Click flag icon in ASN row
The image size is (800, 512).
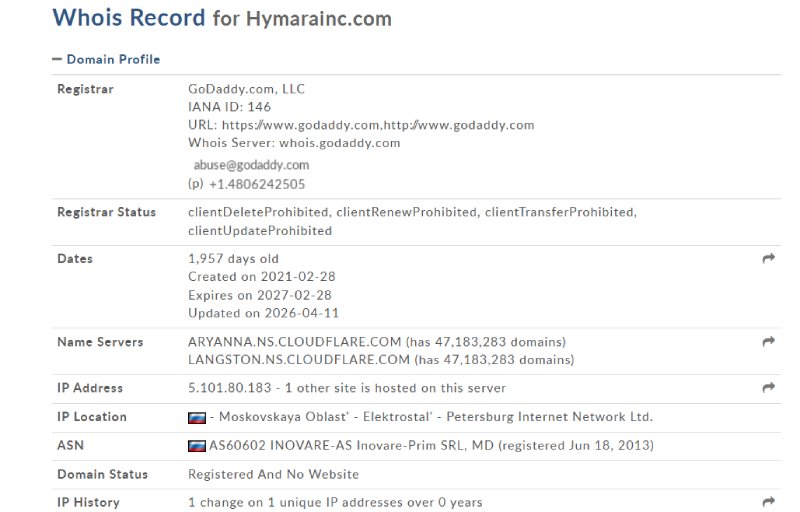[x=197, y=446]
